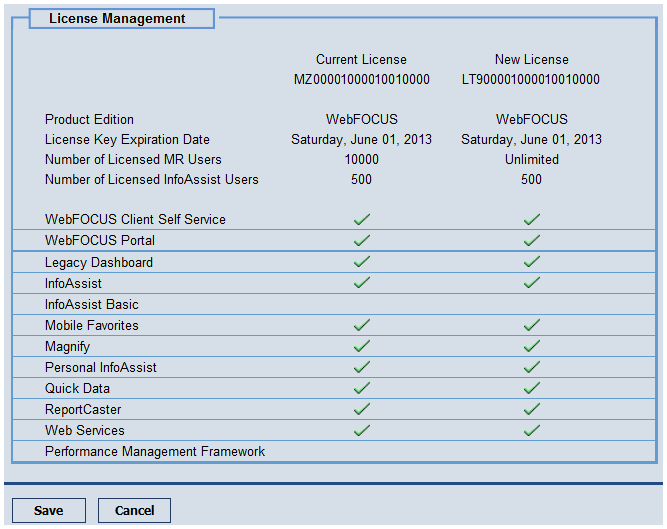Viewport: 667px width, 529px height.
Task: Click the Quick Data row label
Action: coord(77,388)
